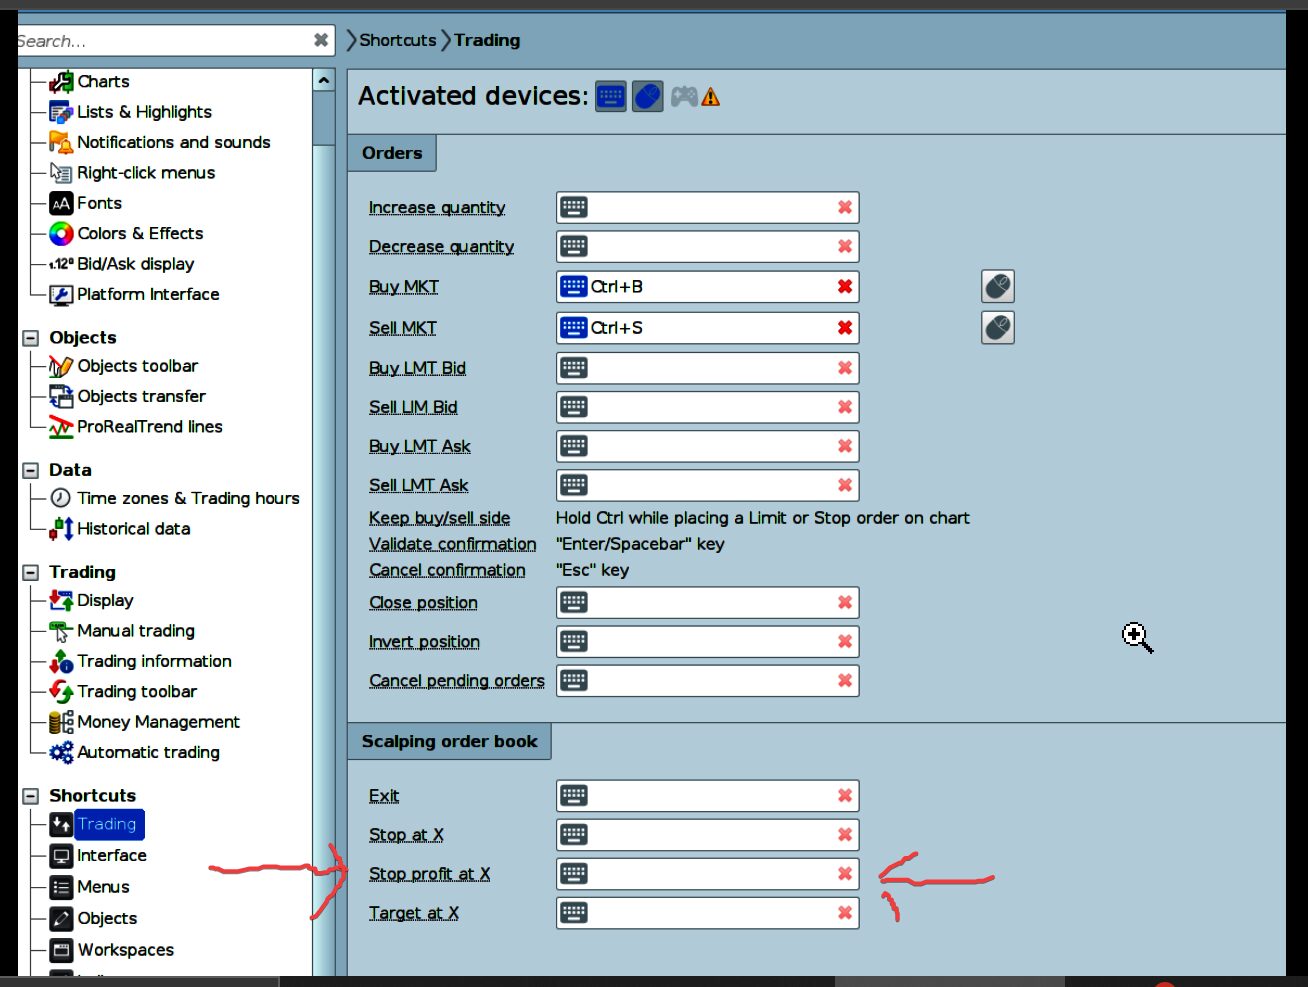The image size is (1308, 987).
Task: Assign mouse shortcut for Sell MKT
Action: [998, 328]
